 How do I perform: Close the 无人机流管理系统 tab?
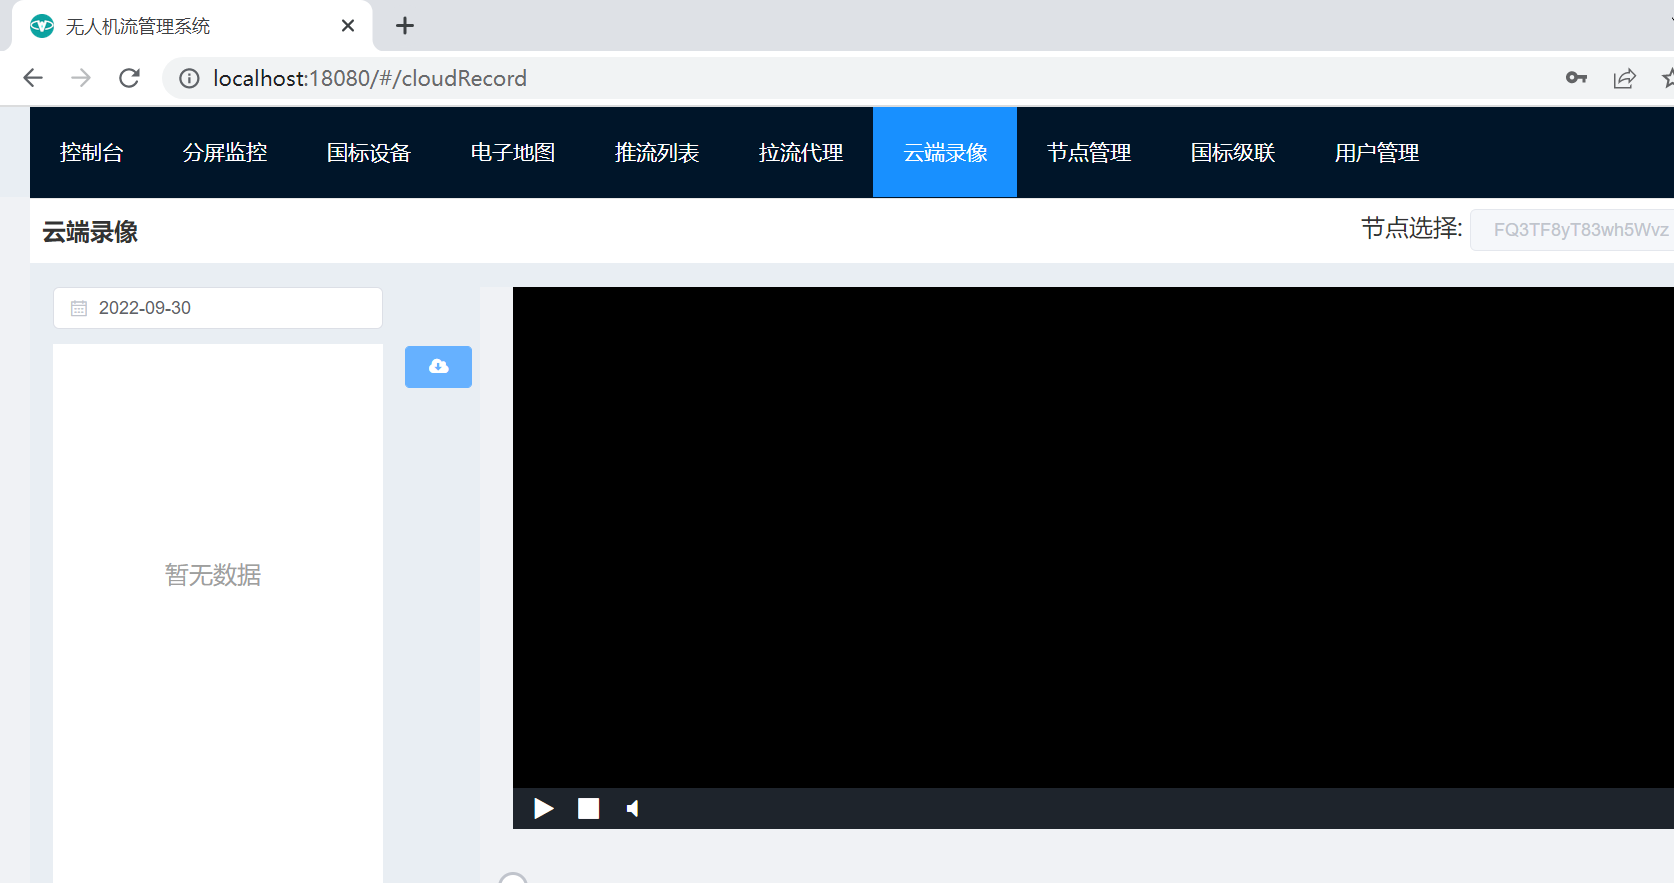(x=348, y=26)
